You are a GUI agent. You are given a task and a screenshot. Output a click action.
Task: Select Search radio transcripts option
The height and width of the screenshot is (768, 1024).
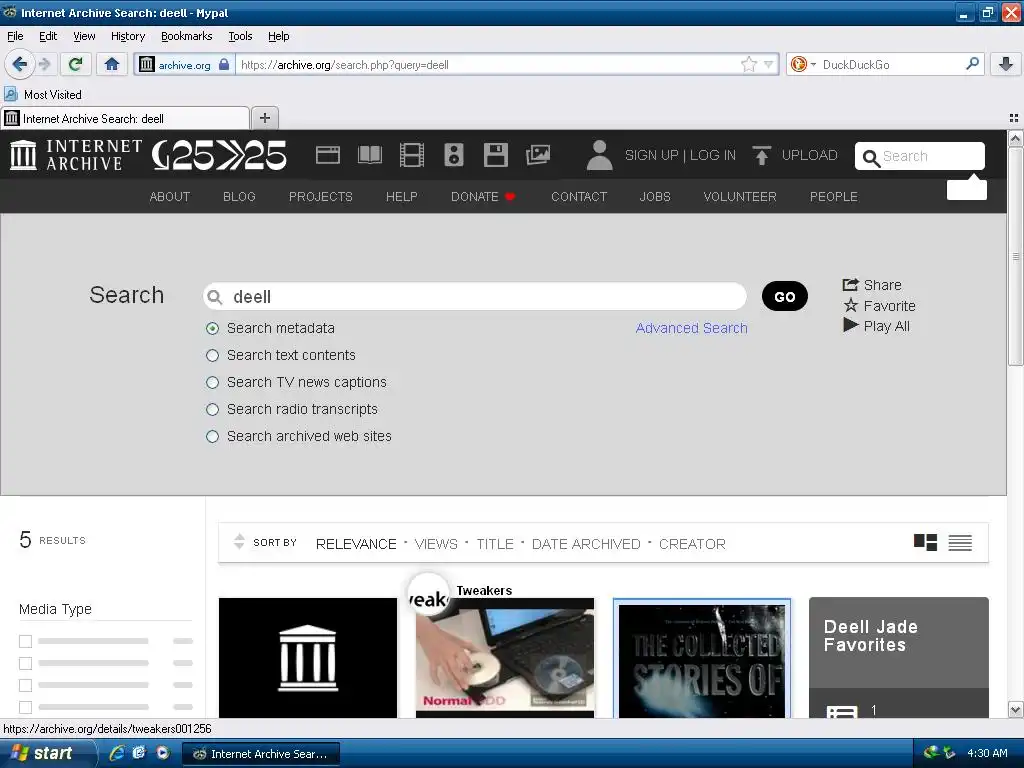pos(212,409)
